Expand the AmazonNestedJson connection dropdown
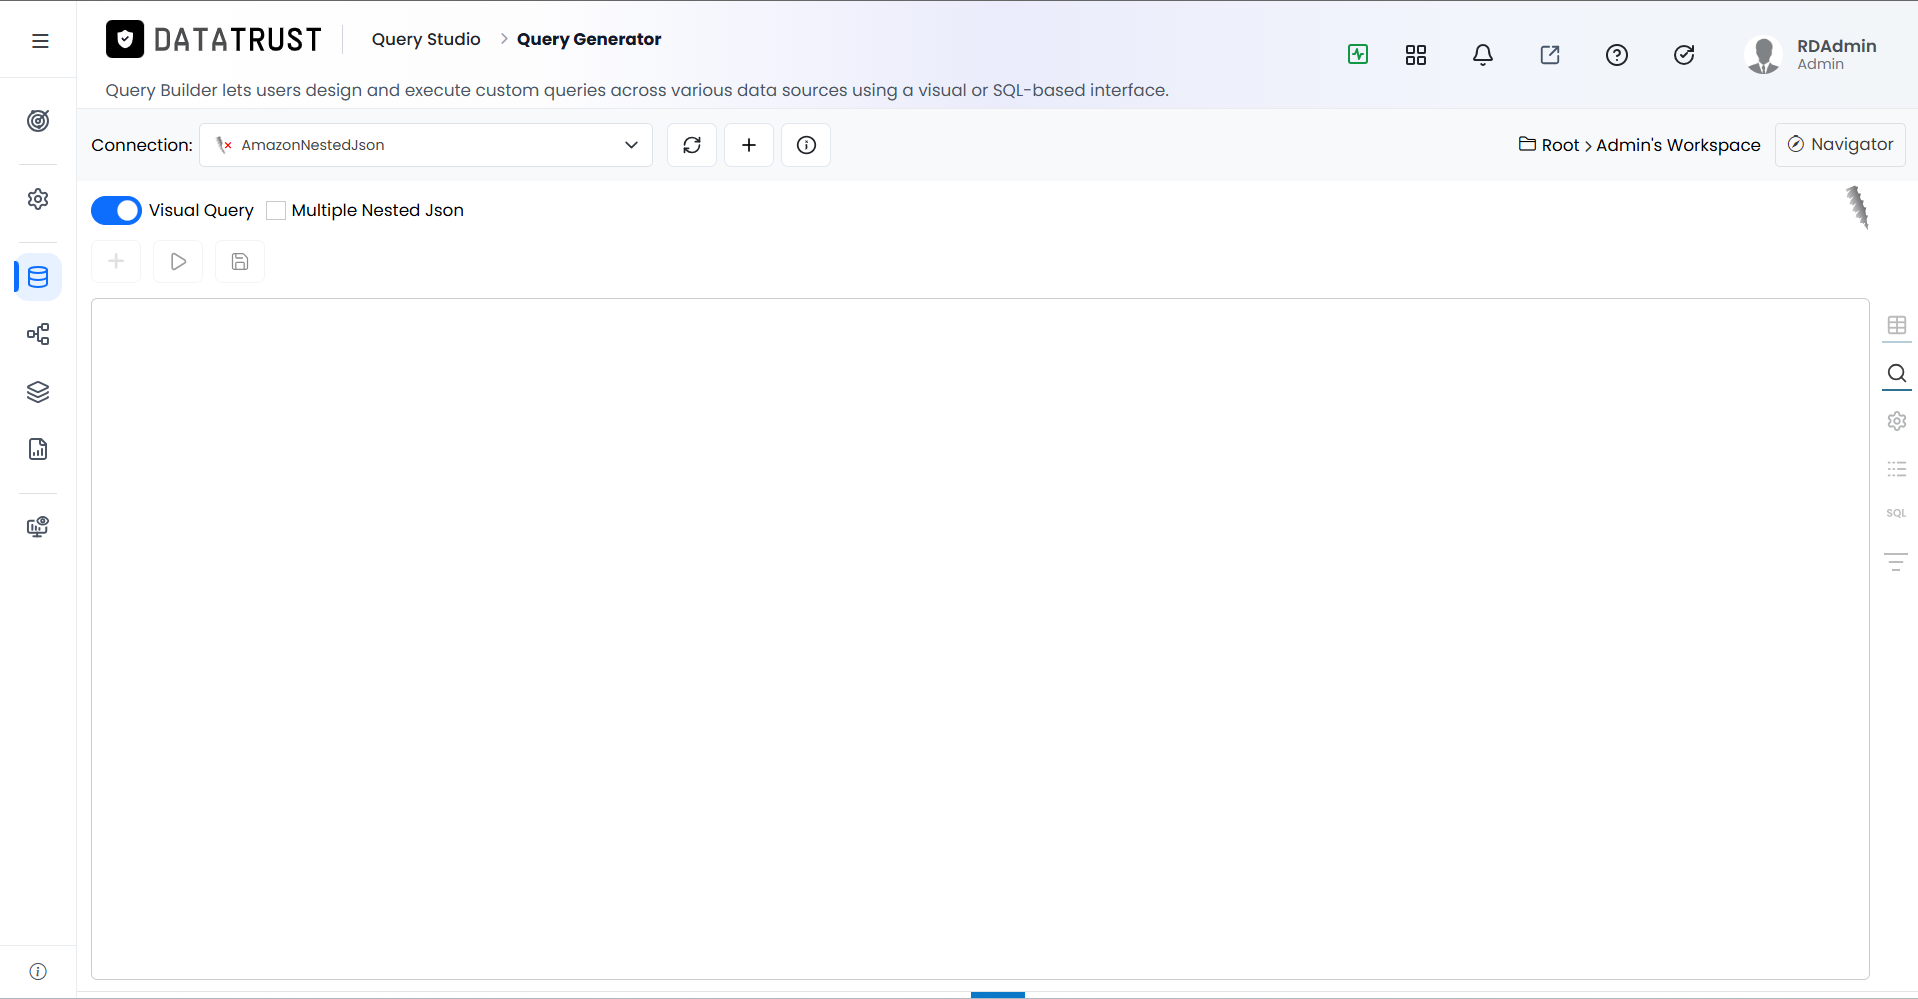This screenshot has height=999, width=1918. point(426,145)
